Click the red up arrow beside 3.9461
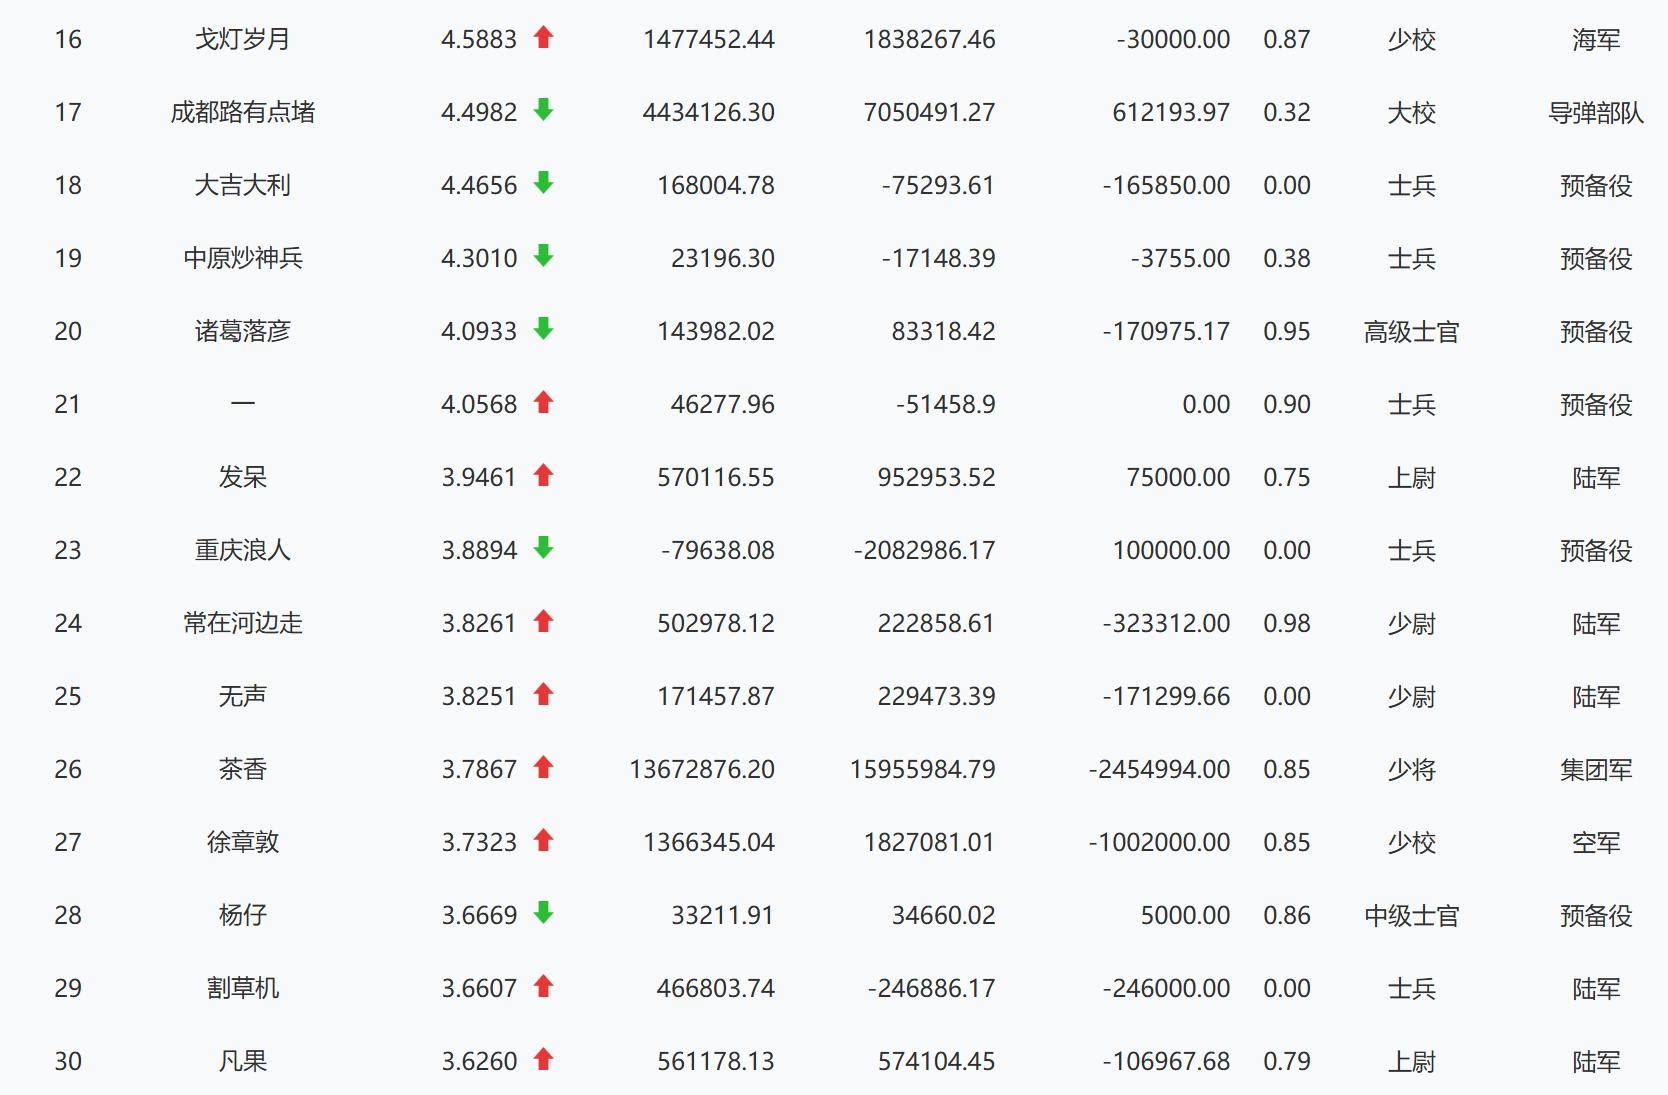This screenshot has width=1668, height=1095. pyautogui.click(x=543, y=476)
